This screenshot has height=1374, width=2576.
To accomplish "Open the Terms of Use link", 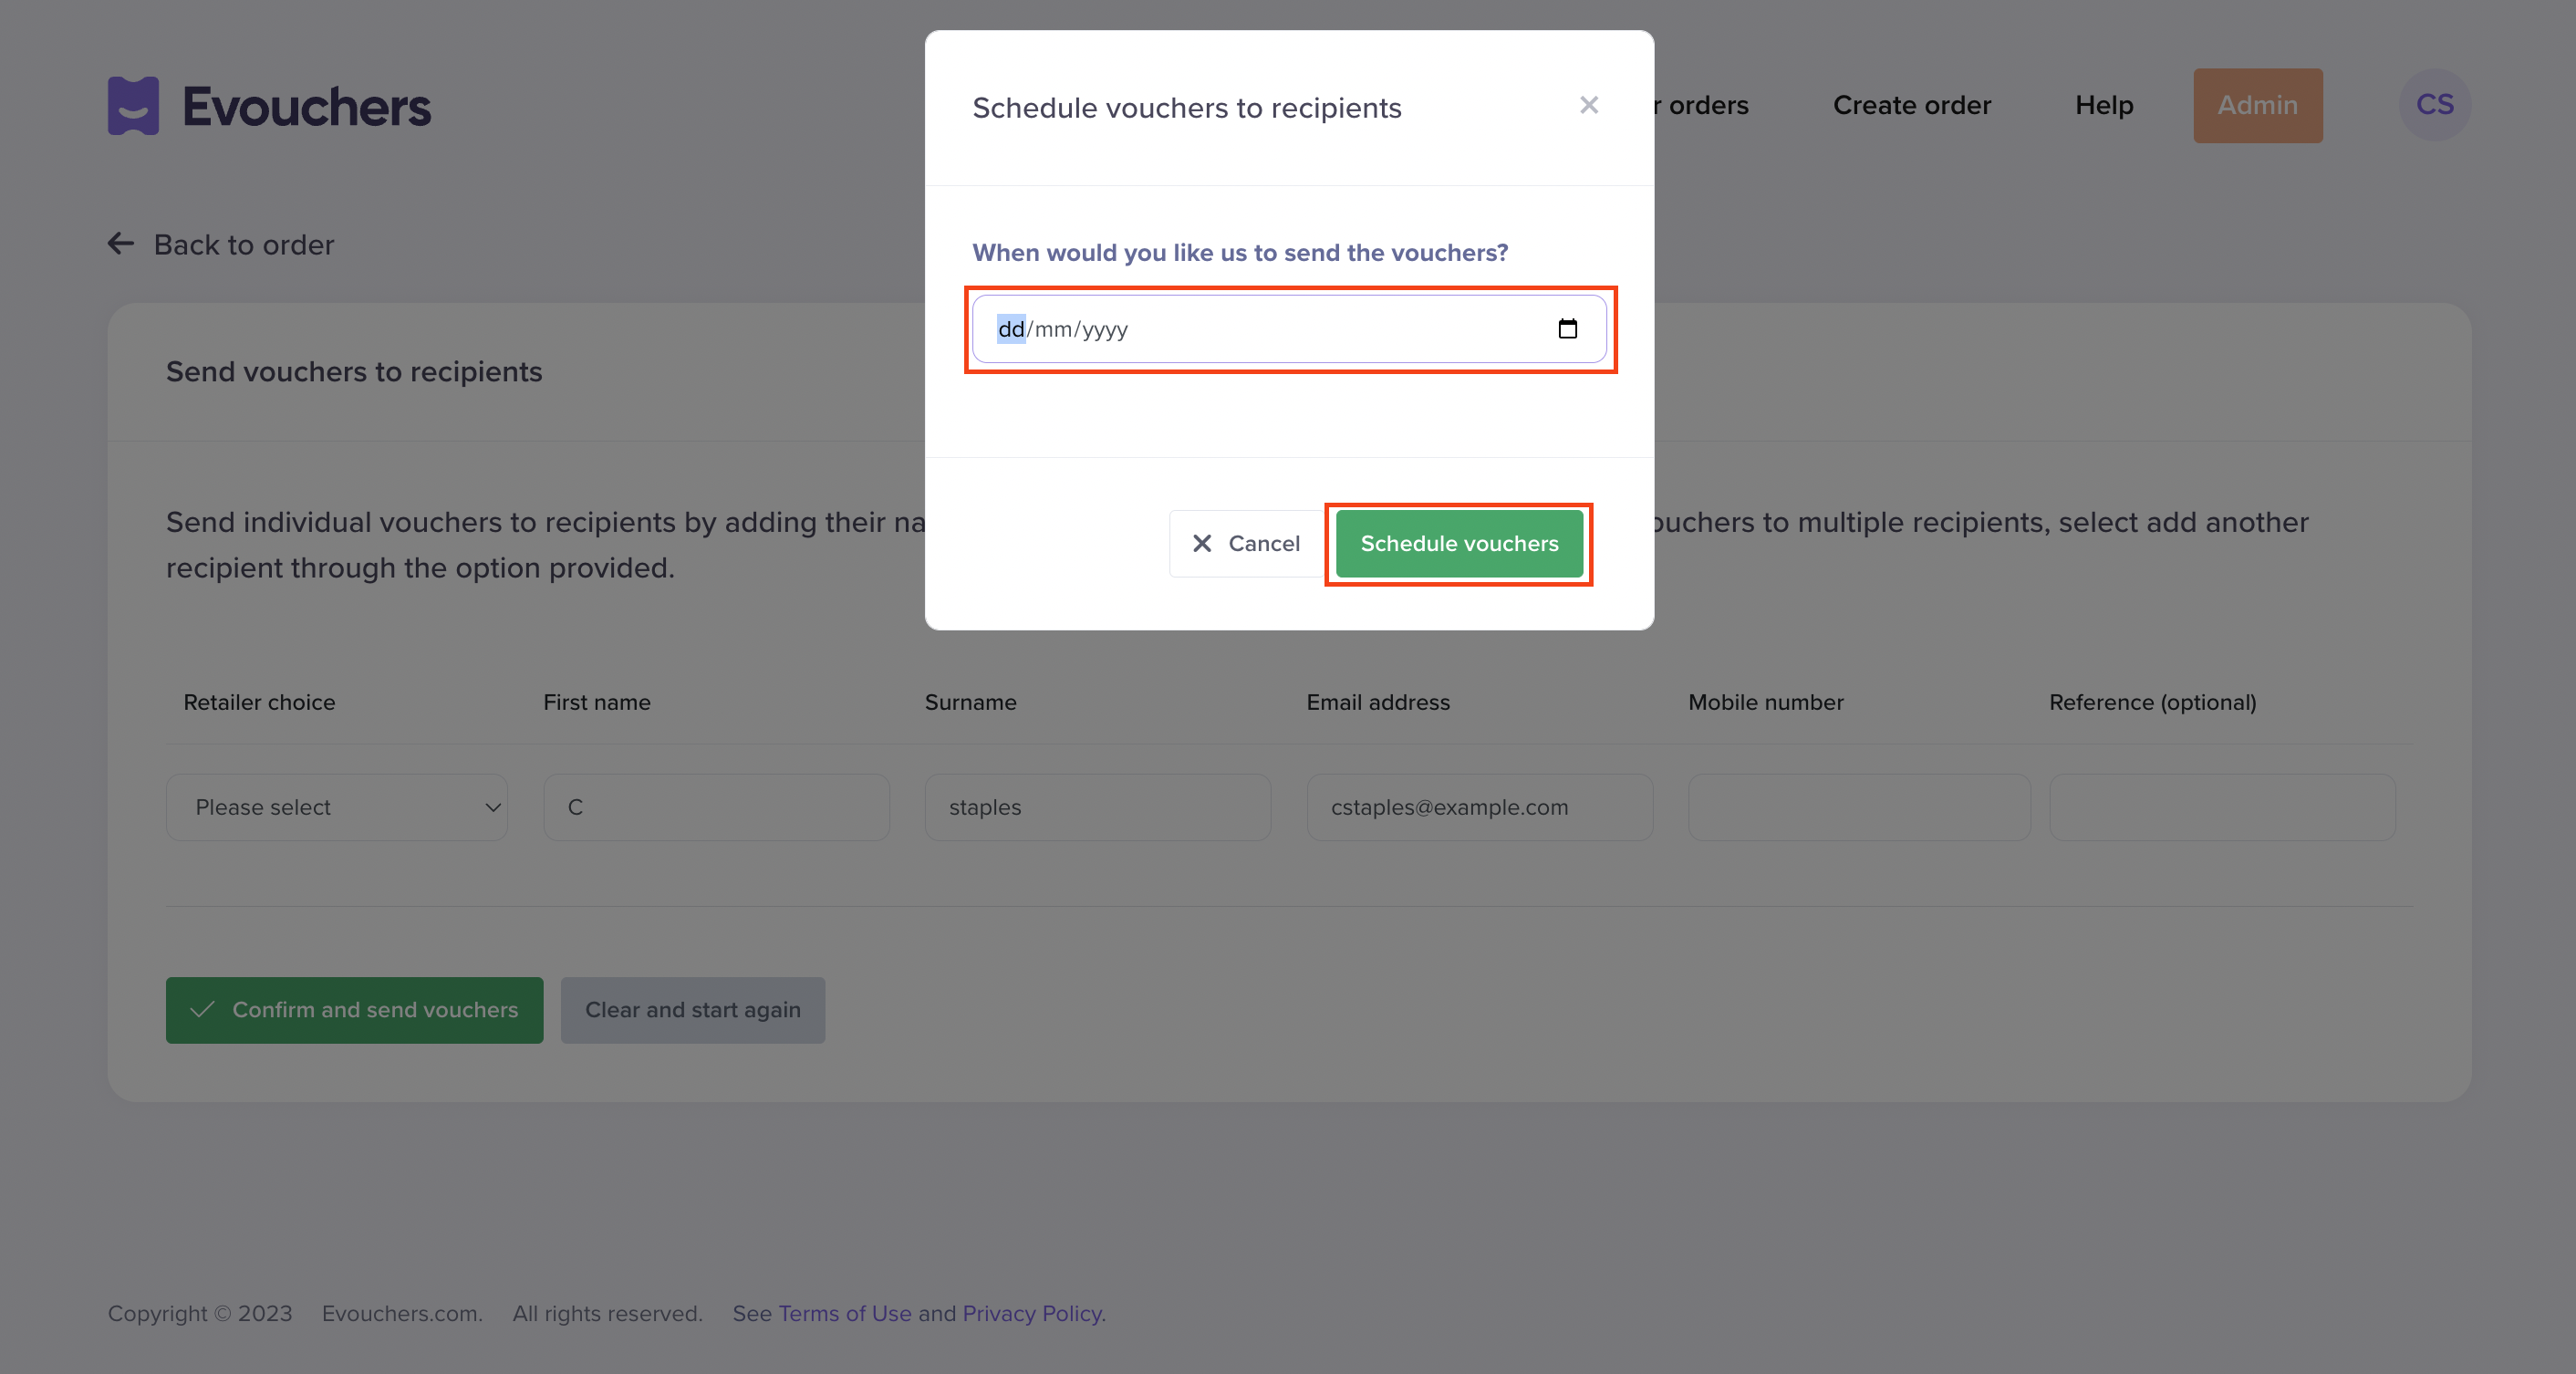I will click(x=844, y=1313).
